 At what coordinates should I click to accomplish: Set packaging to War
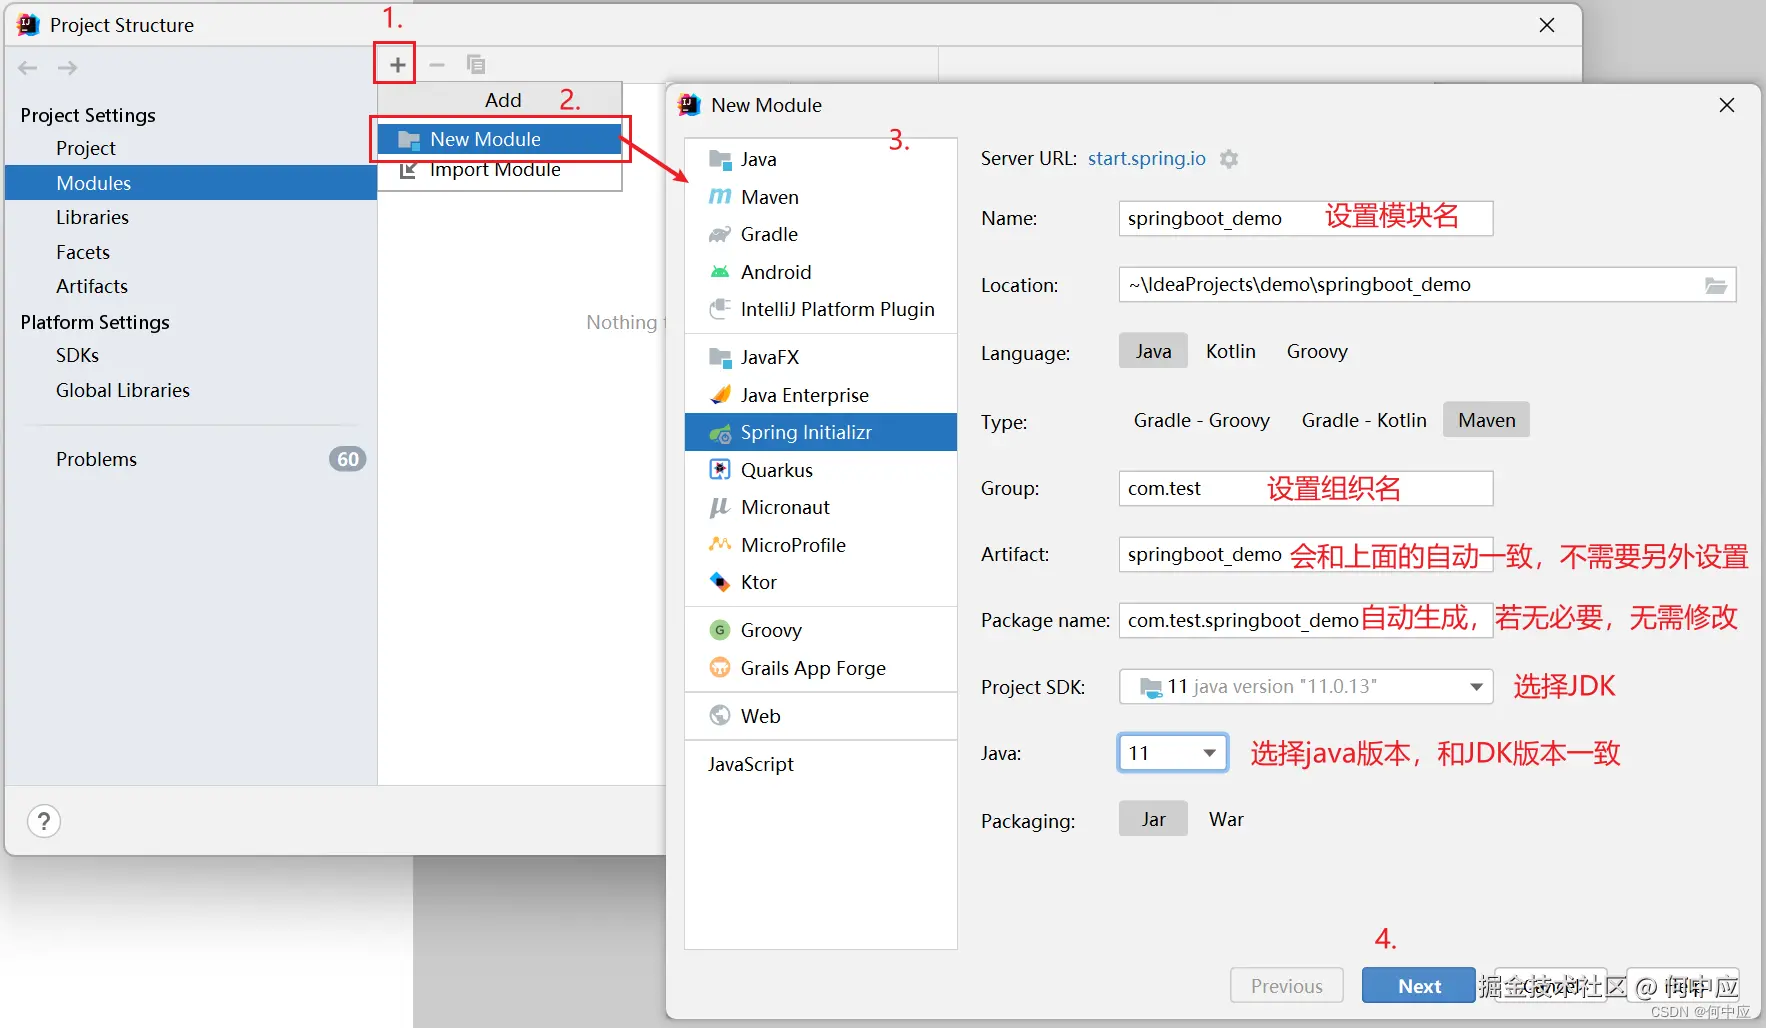click(x=1226, y=819)
